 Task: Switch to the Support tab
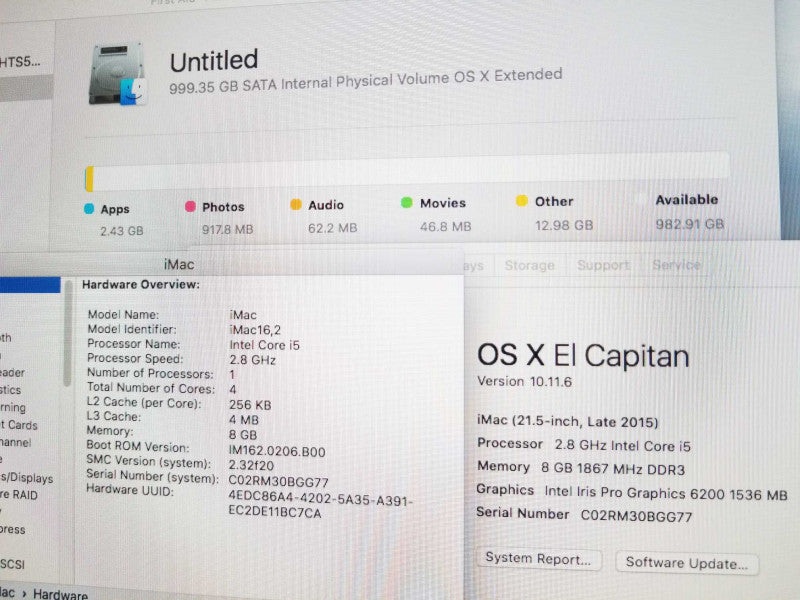click(x=603, y=265)
